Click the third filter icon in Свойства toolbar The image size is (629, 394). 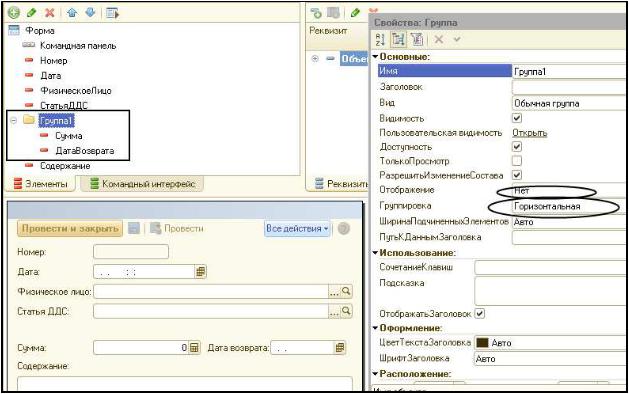pos(417,39)
